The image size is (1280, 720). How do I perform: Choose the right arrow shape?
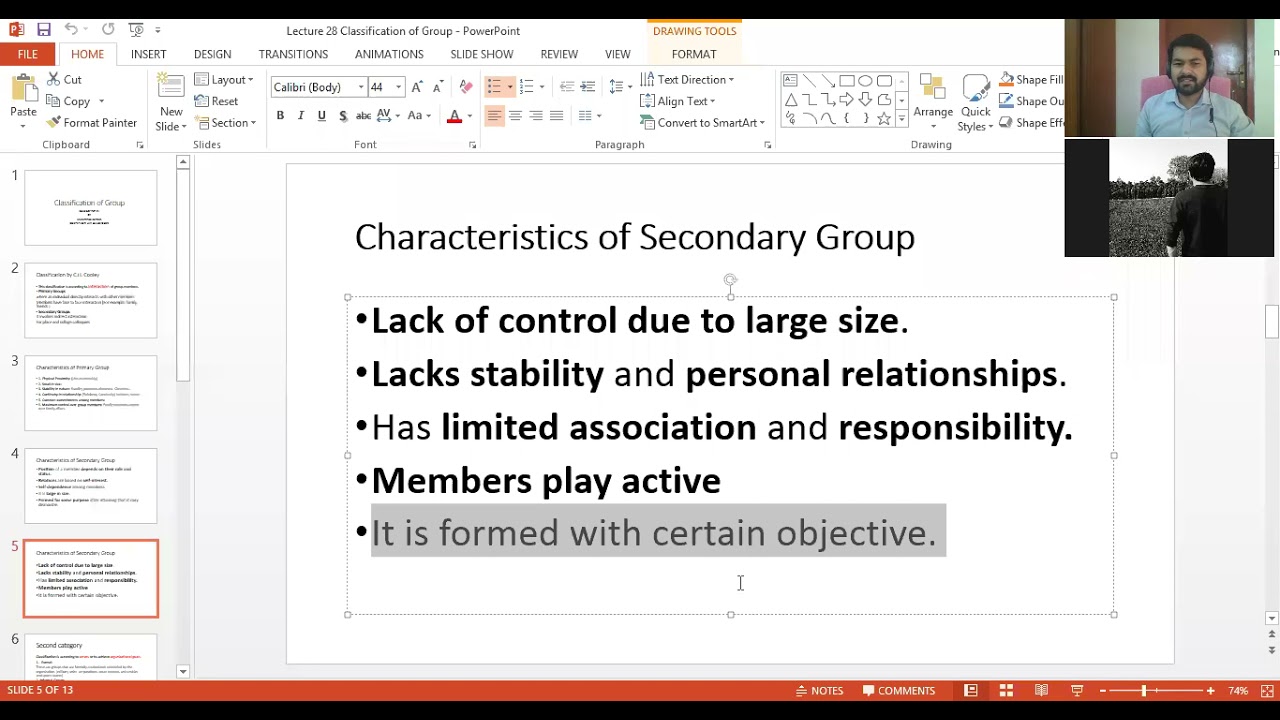coord(846,100)
